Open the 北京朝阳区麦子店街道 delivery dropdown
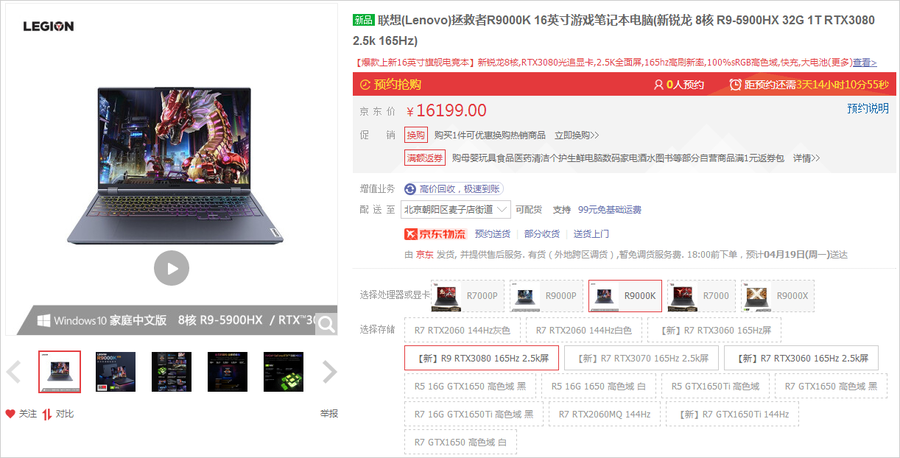Image resolution: width=900 pixels, height=458 pixels. pyautogui.click(x=455, y=210)
